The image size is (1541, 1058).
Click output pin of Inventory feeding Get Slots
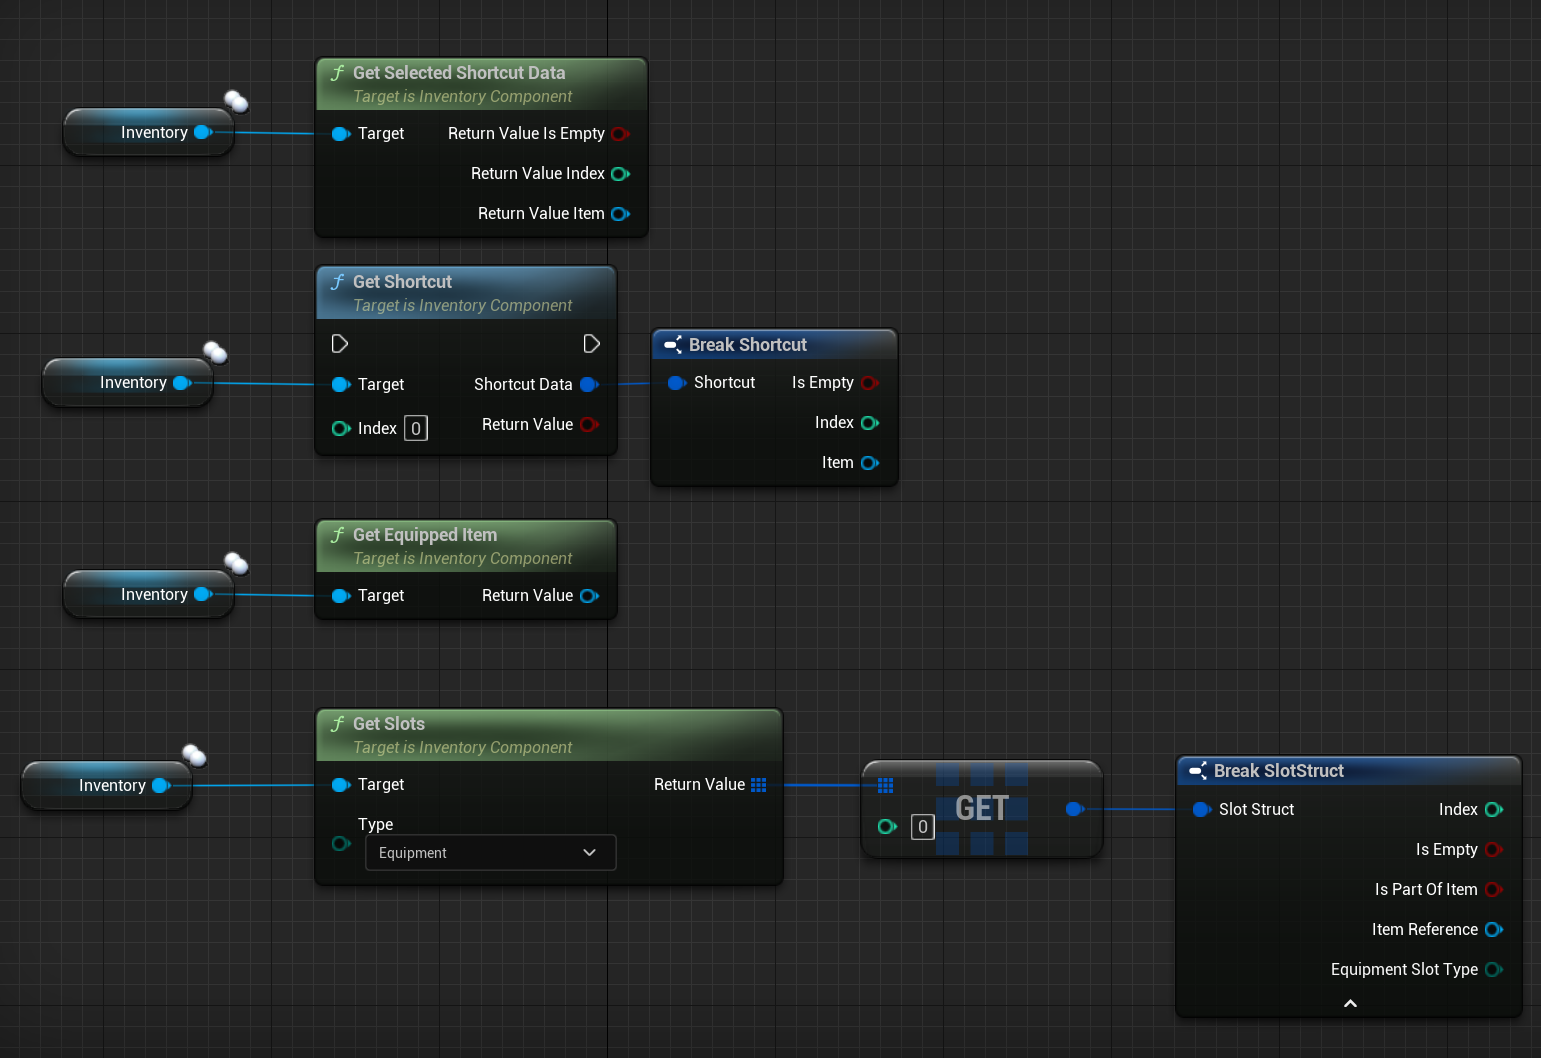coord(161,786)
